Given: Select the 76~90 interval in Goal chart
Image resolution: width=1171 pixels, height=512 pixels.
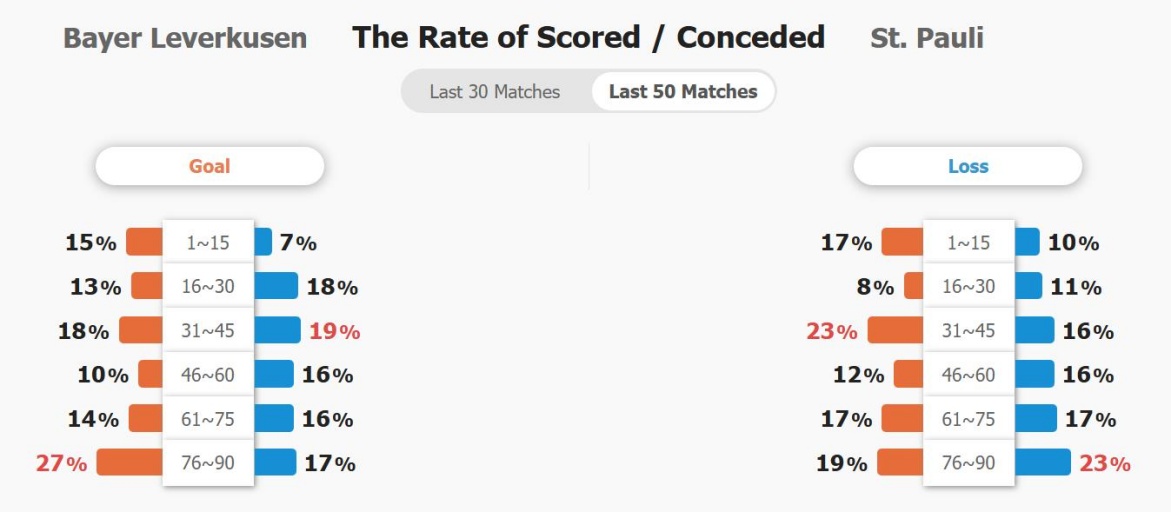Looking at the screenshot, I should pos(208,463).
